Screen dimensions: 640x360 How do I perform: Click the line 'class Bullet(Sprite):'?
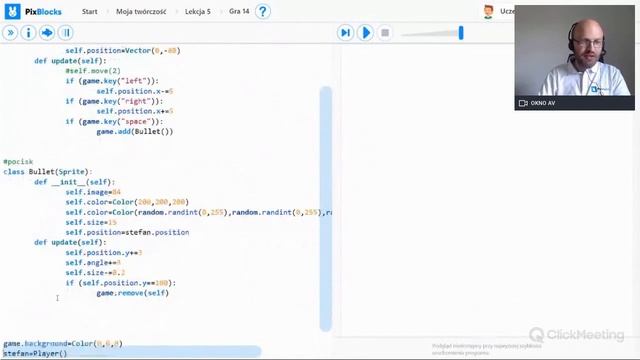pos(48,172)
